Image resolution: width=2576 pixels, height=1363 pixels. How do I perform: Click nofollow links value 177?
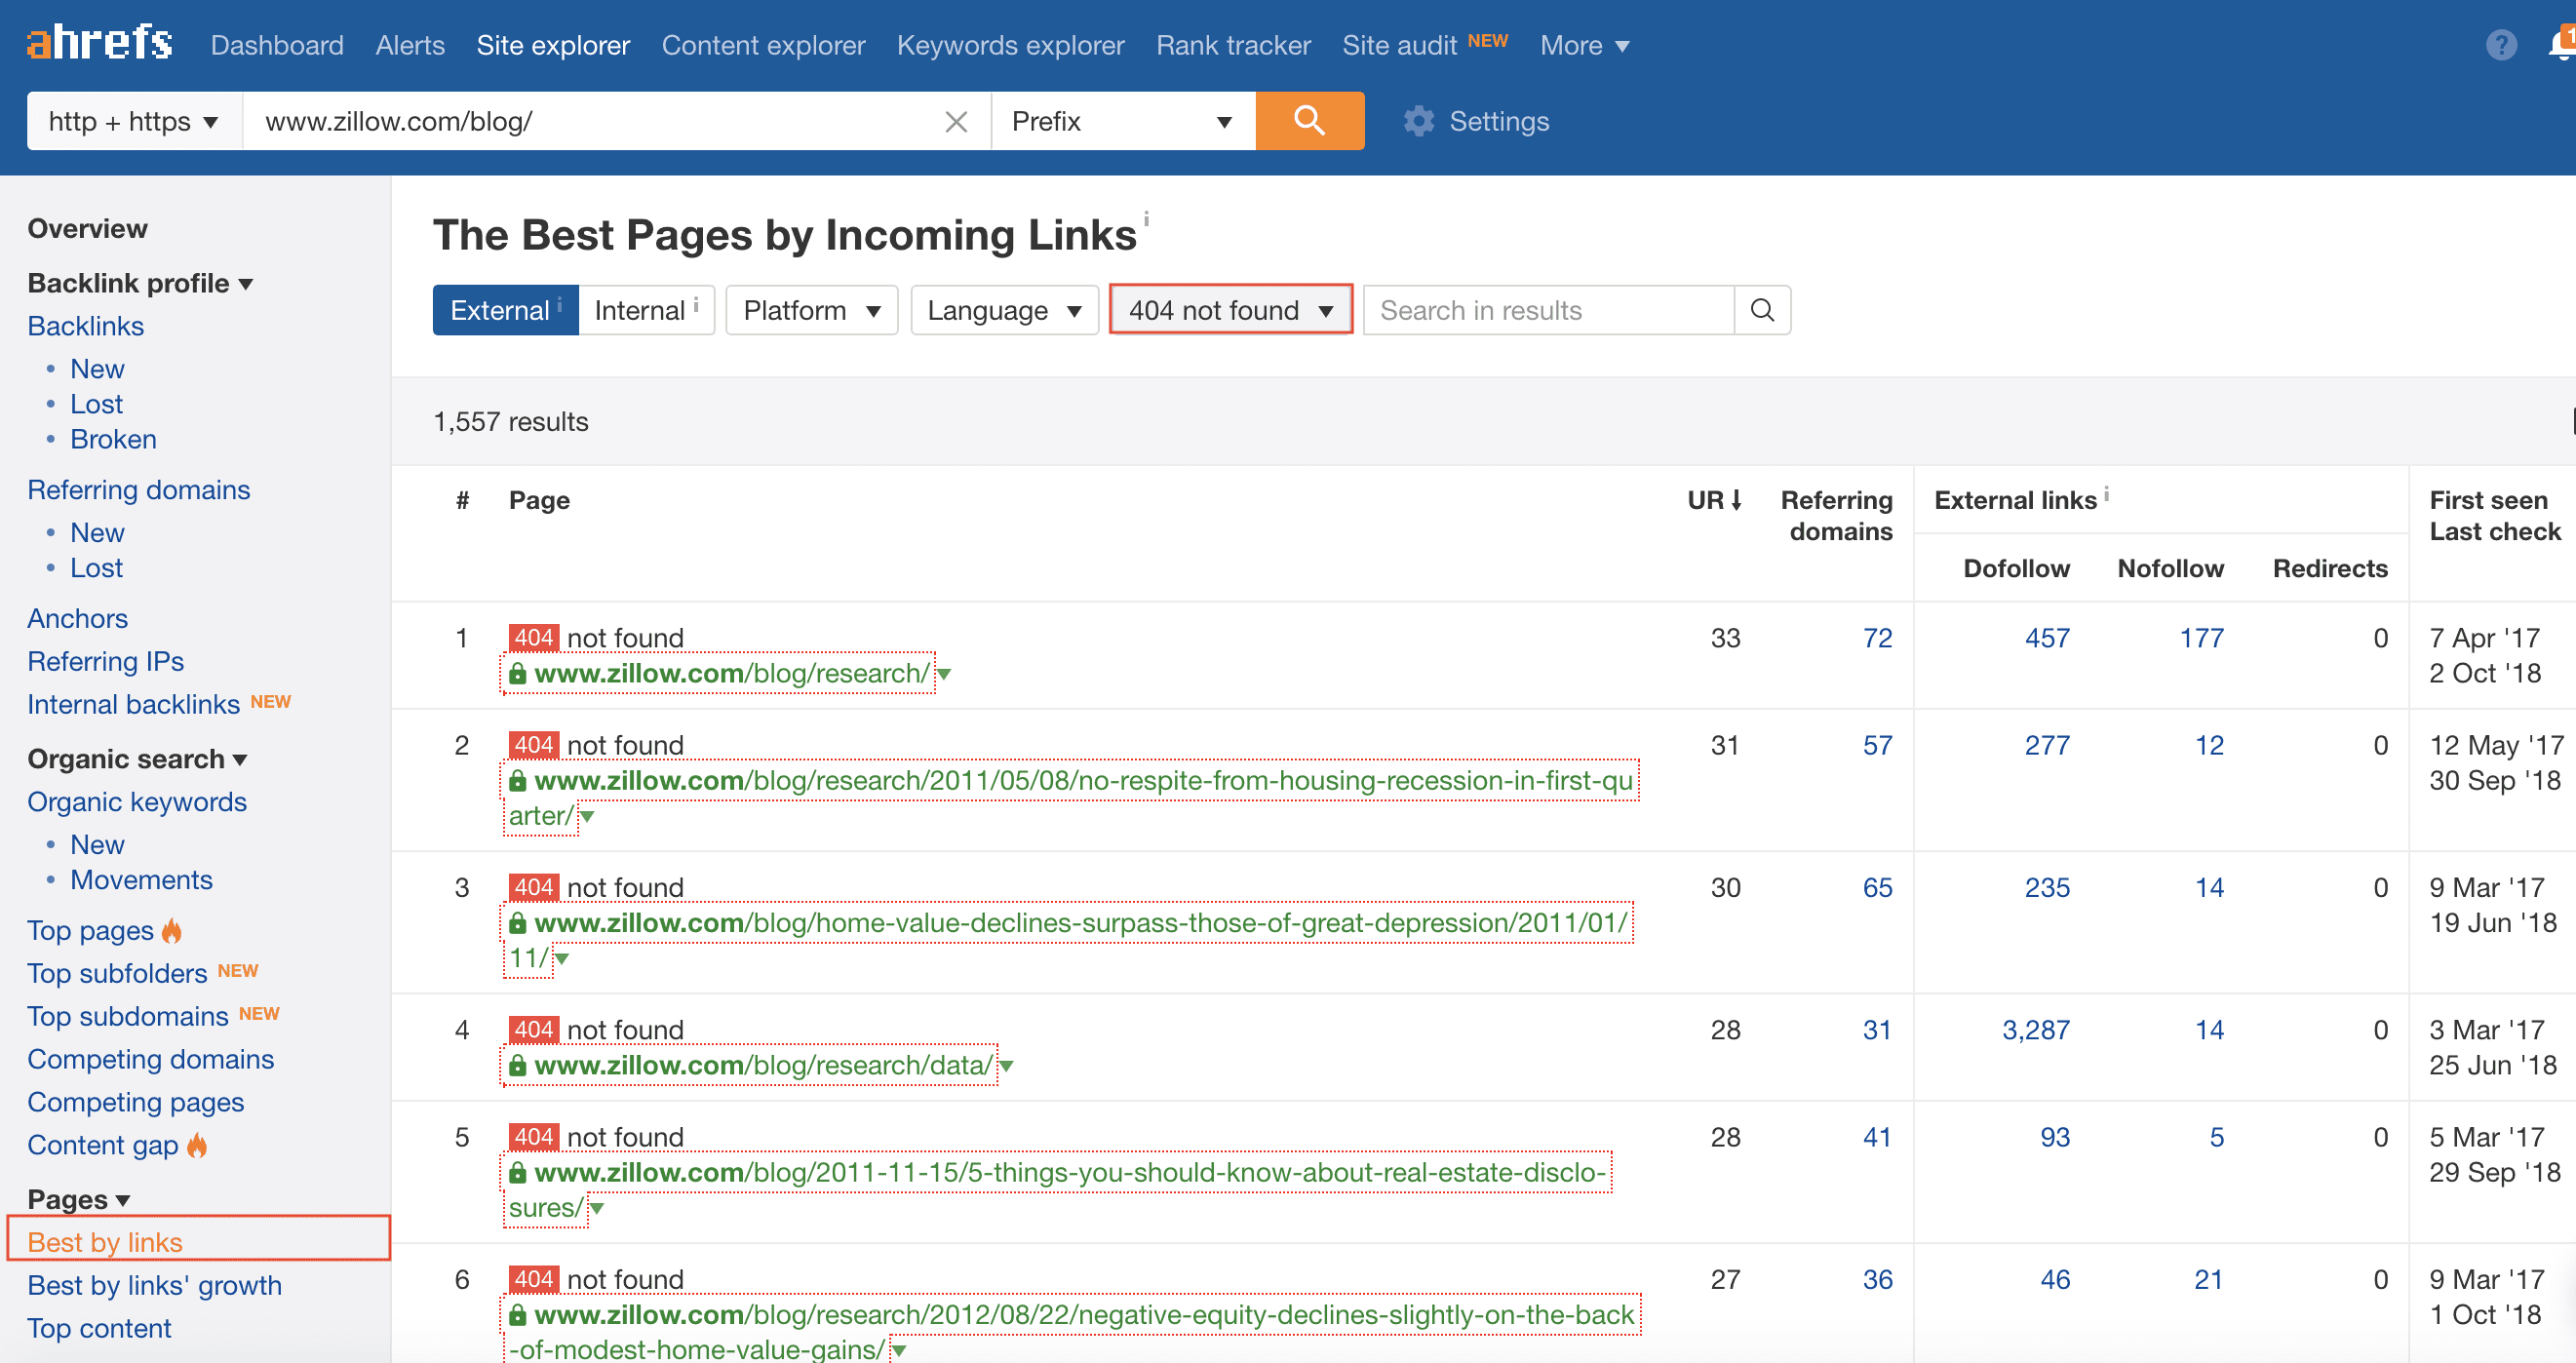pos(2201,638)
